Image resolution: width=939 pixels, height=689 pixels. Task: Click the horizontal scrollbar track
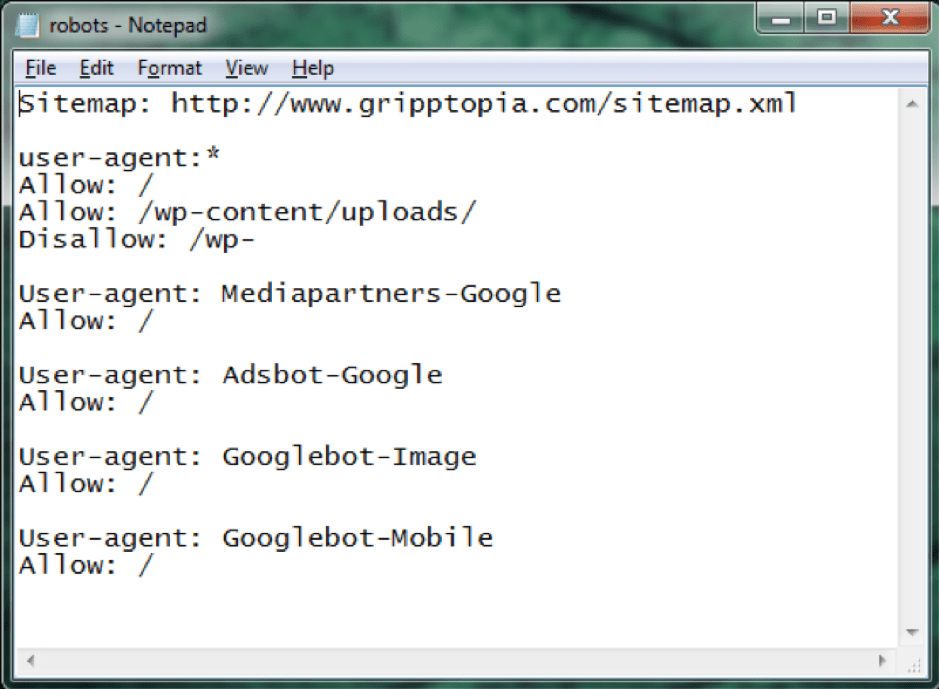pyautogui.click(x=450, y=662)
